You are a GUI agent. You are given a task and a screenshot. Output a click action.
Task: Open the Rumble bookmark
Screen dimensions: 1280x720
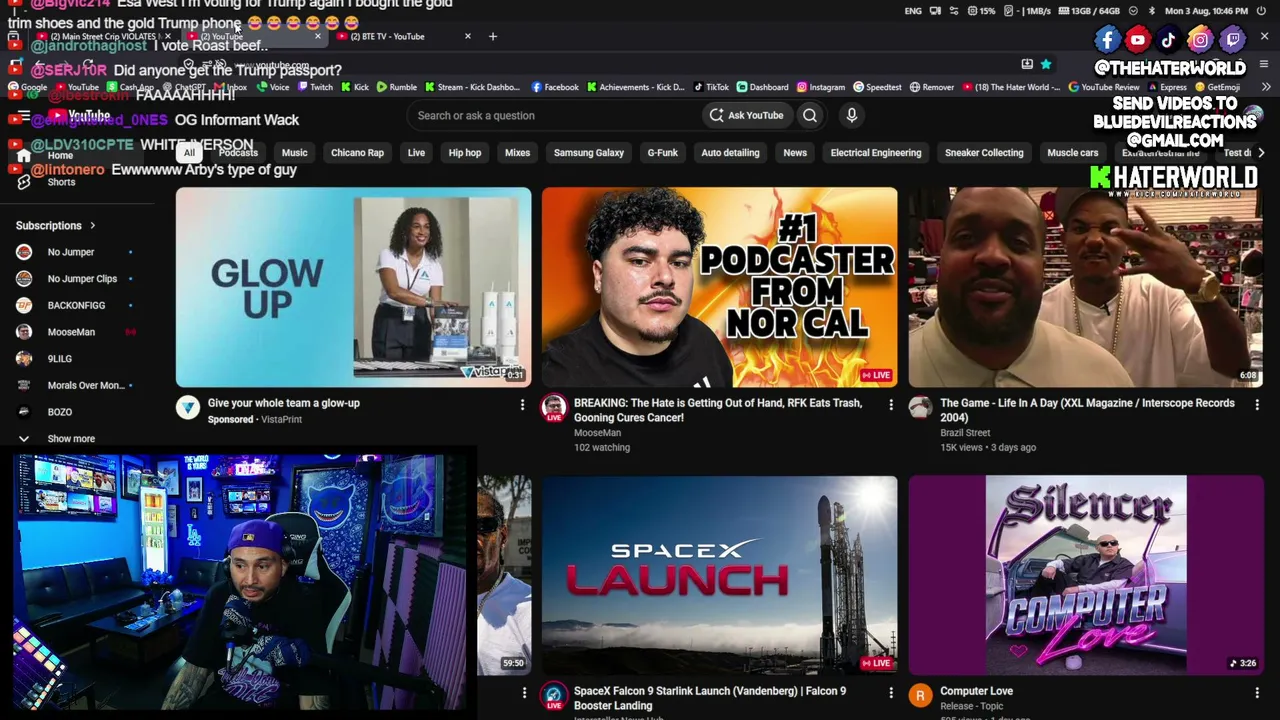tap(396, 87)
